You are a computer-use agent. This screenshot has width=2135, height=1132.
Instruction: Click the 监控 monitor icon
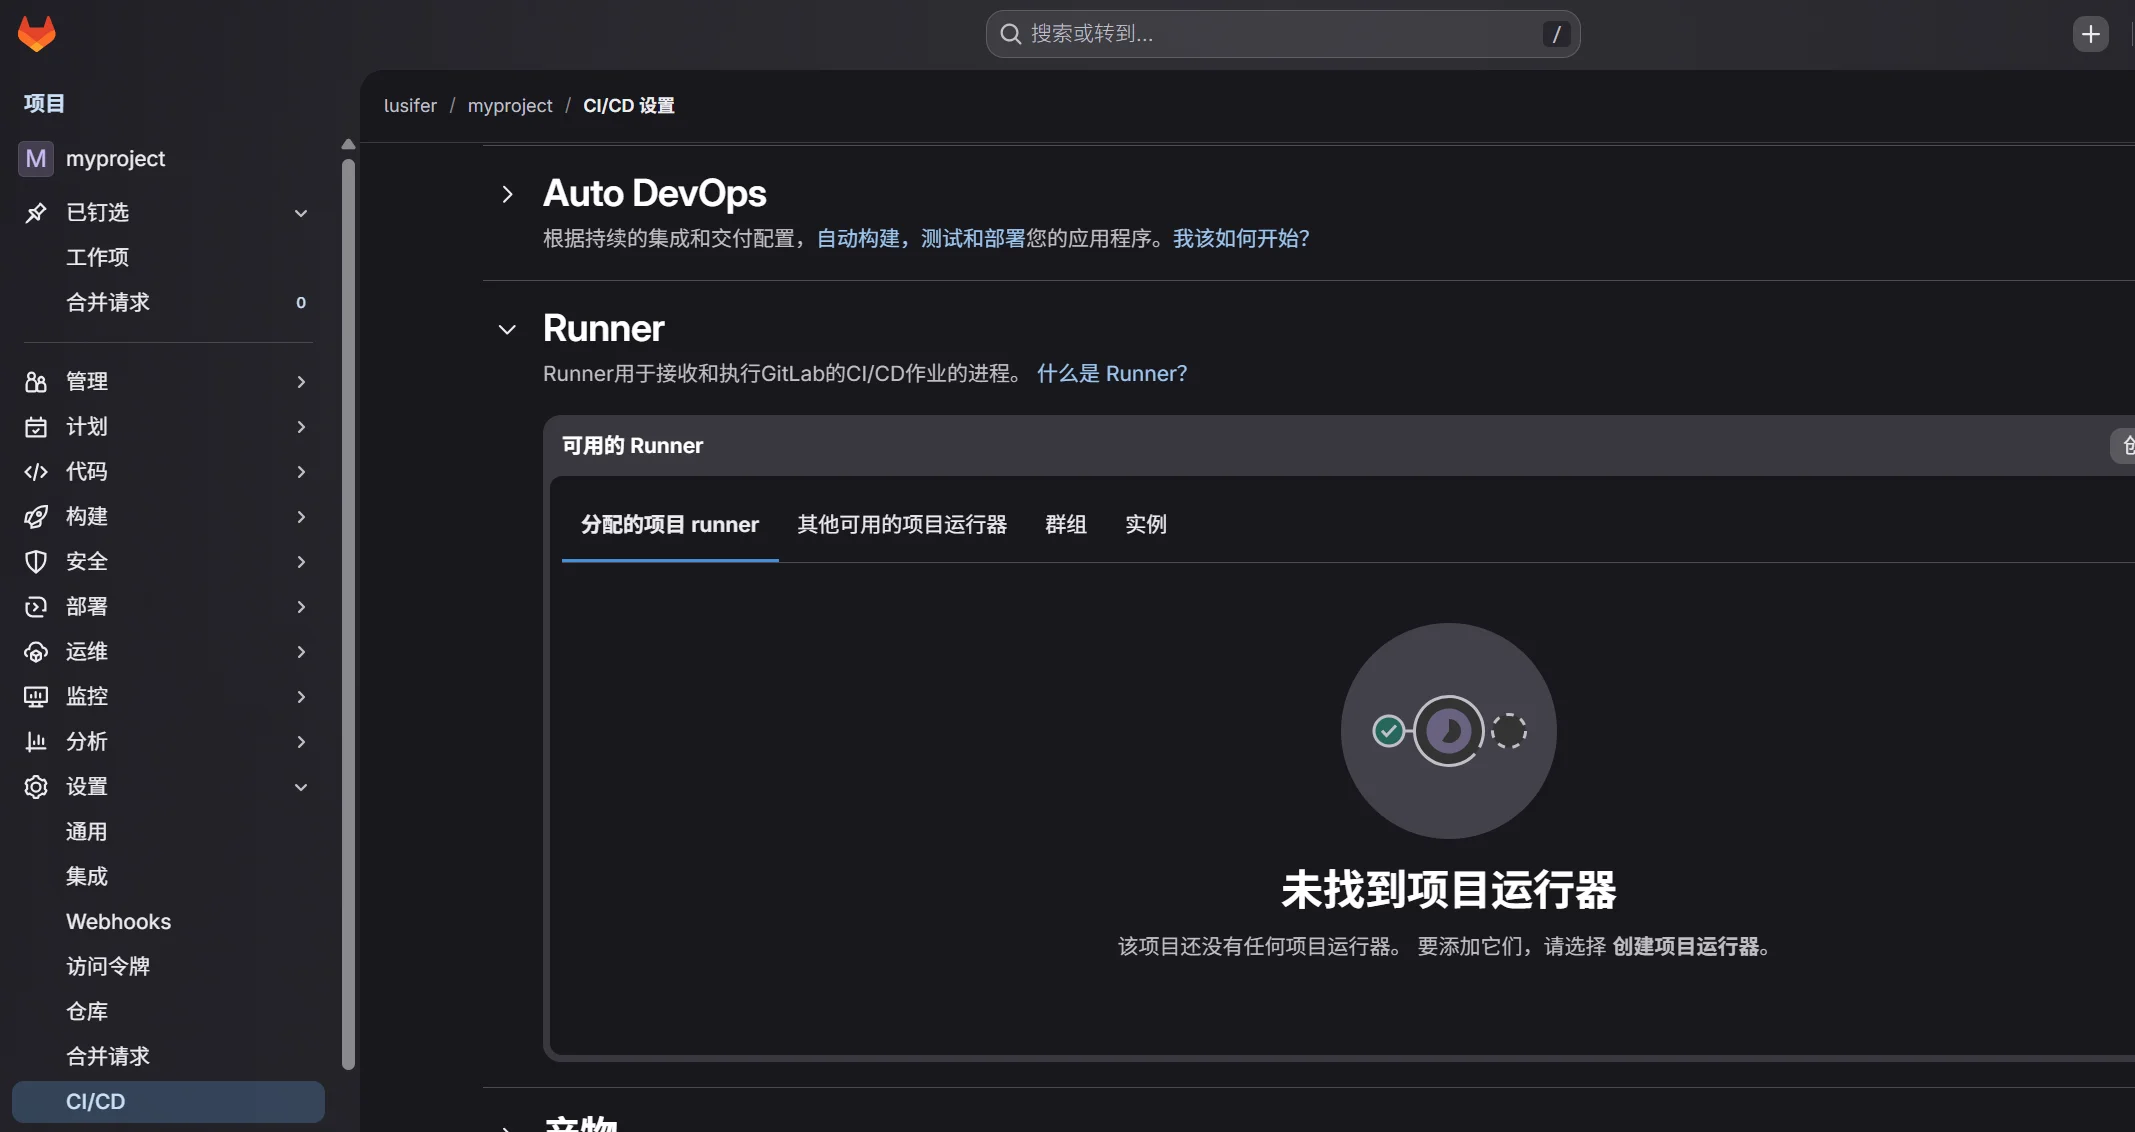coord(36,696)
